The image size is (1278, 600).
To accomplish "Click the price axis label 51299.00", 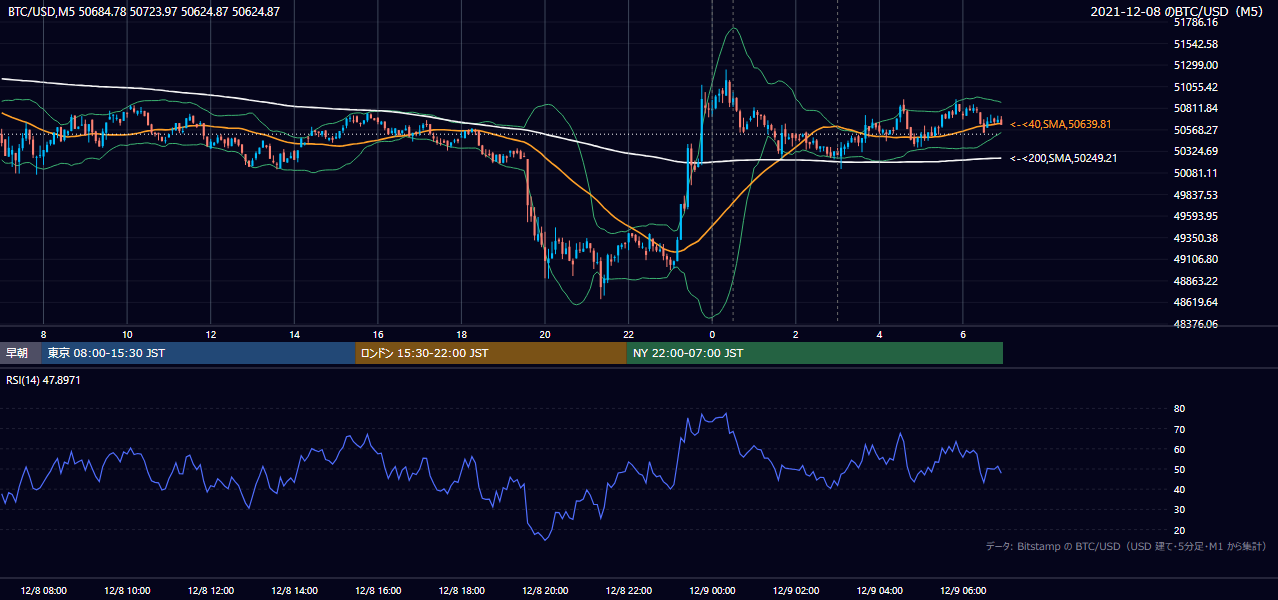I will (x=1195, y=65).
